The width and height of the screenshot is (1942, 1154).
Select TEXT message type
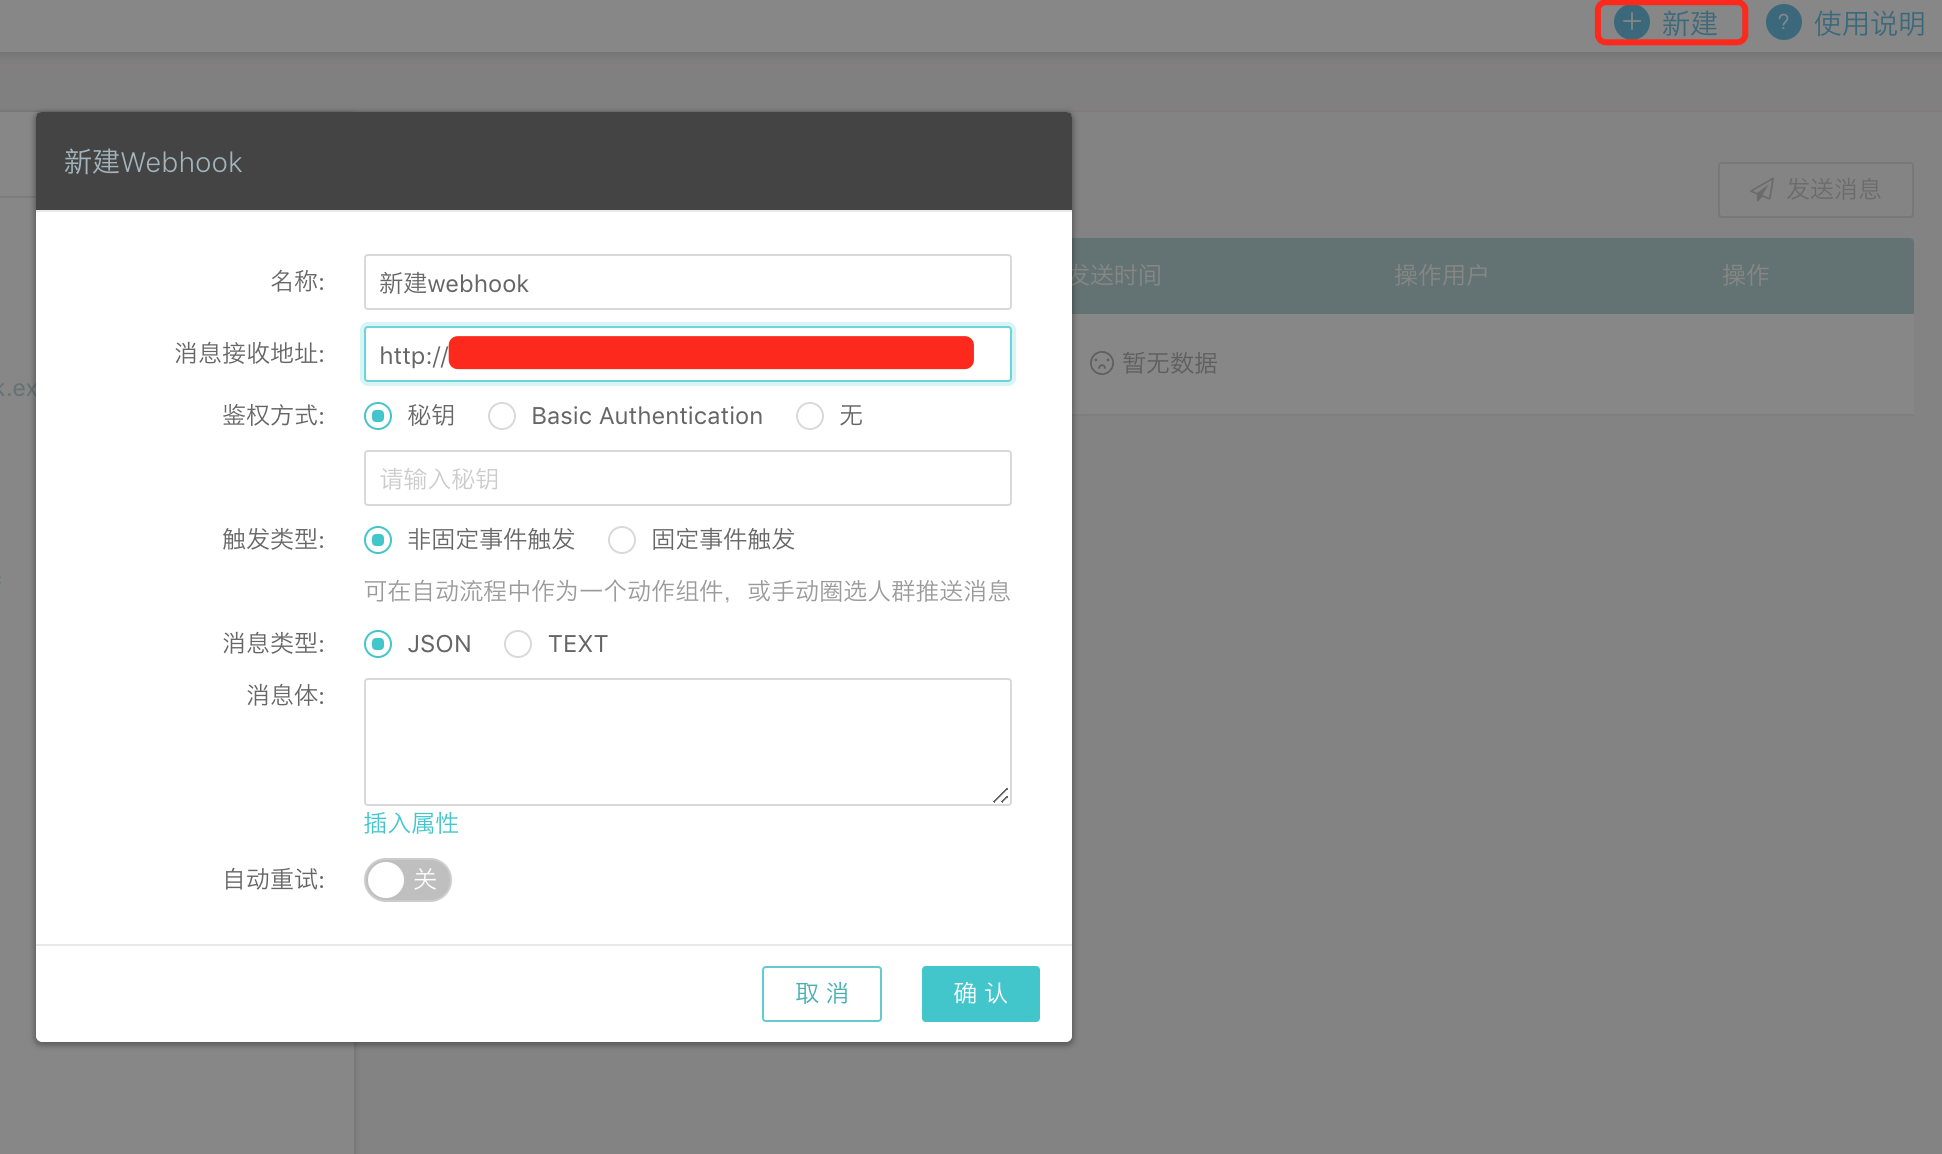(x=518, y=644)
